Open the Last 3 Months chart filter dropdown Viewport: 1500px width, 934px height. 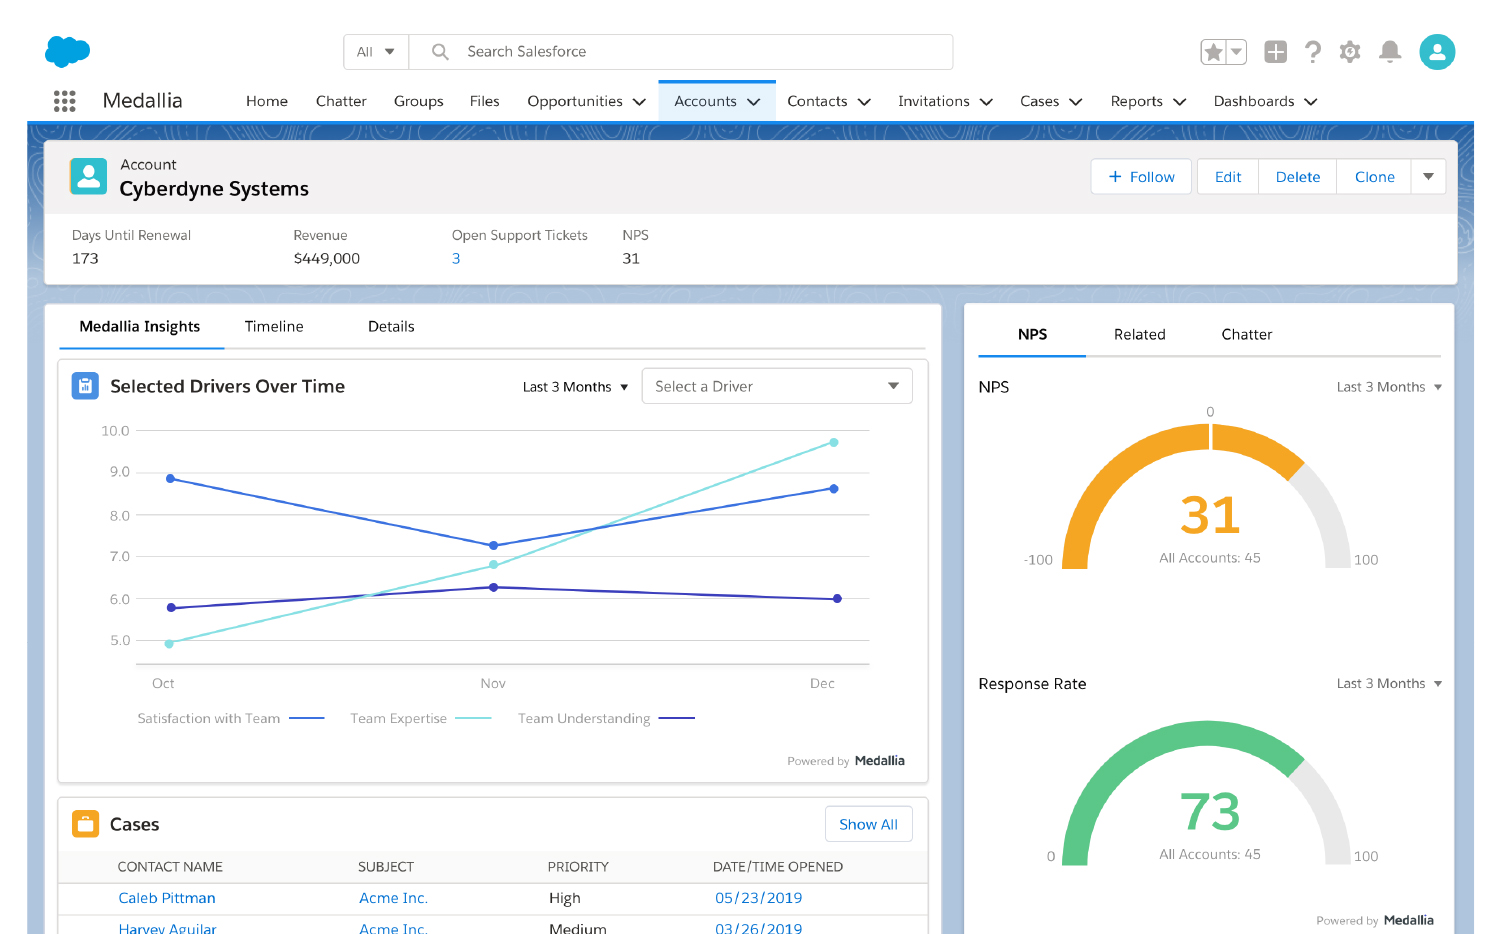click(575, 386)
